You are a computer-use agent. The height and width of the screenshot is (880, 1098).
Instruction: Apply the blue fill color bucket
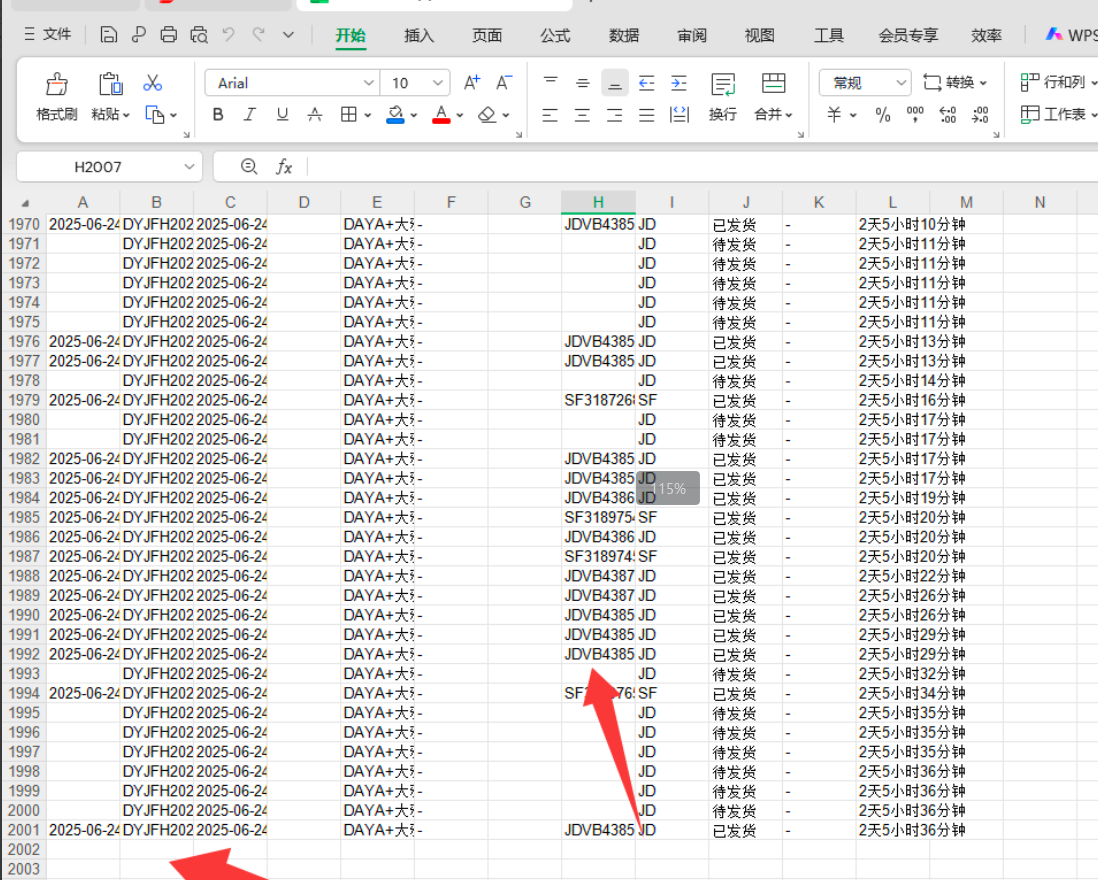point(395,114)
